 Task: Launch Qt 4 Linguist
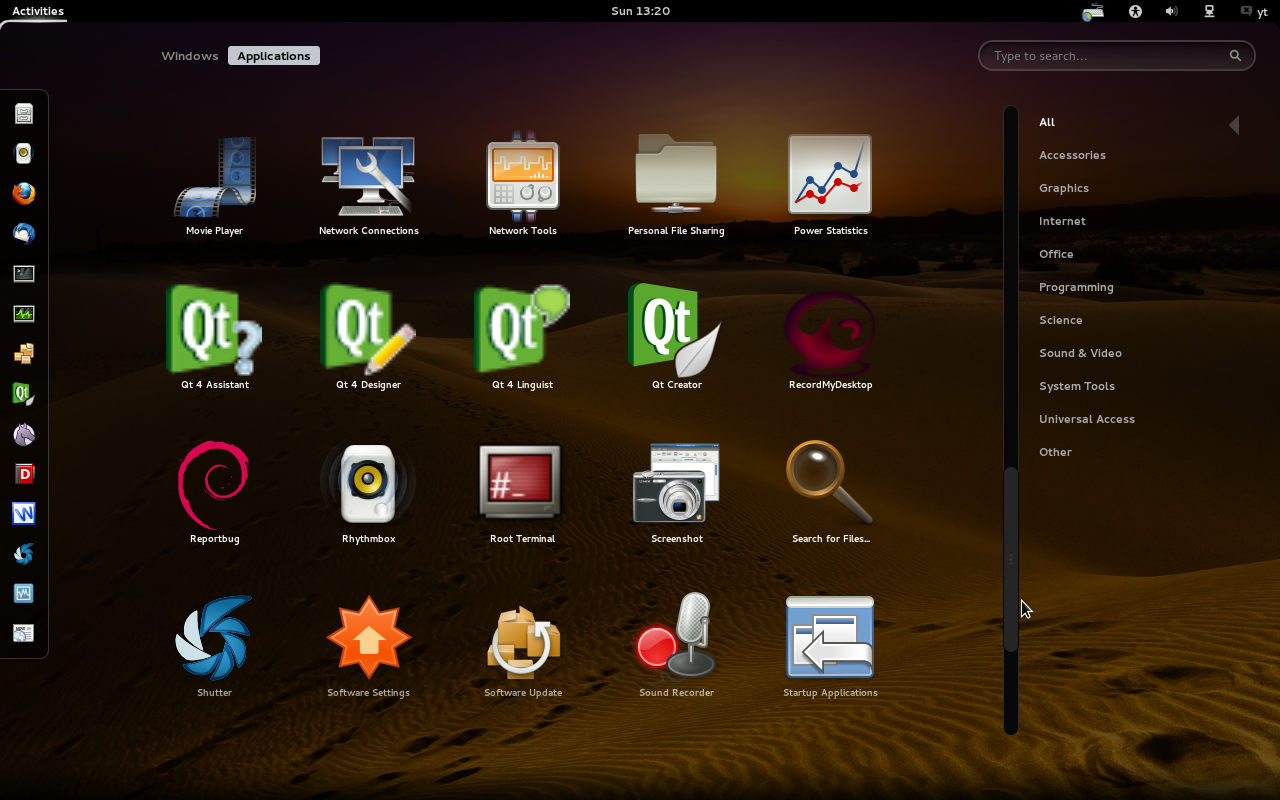pyautogui.click(x=522, y=330)
